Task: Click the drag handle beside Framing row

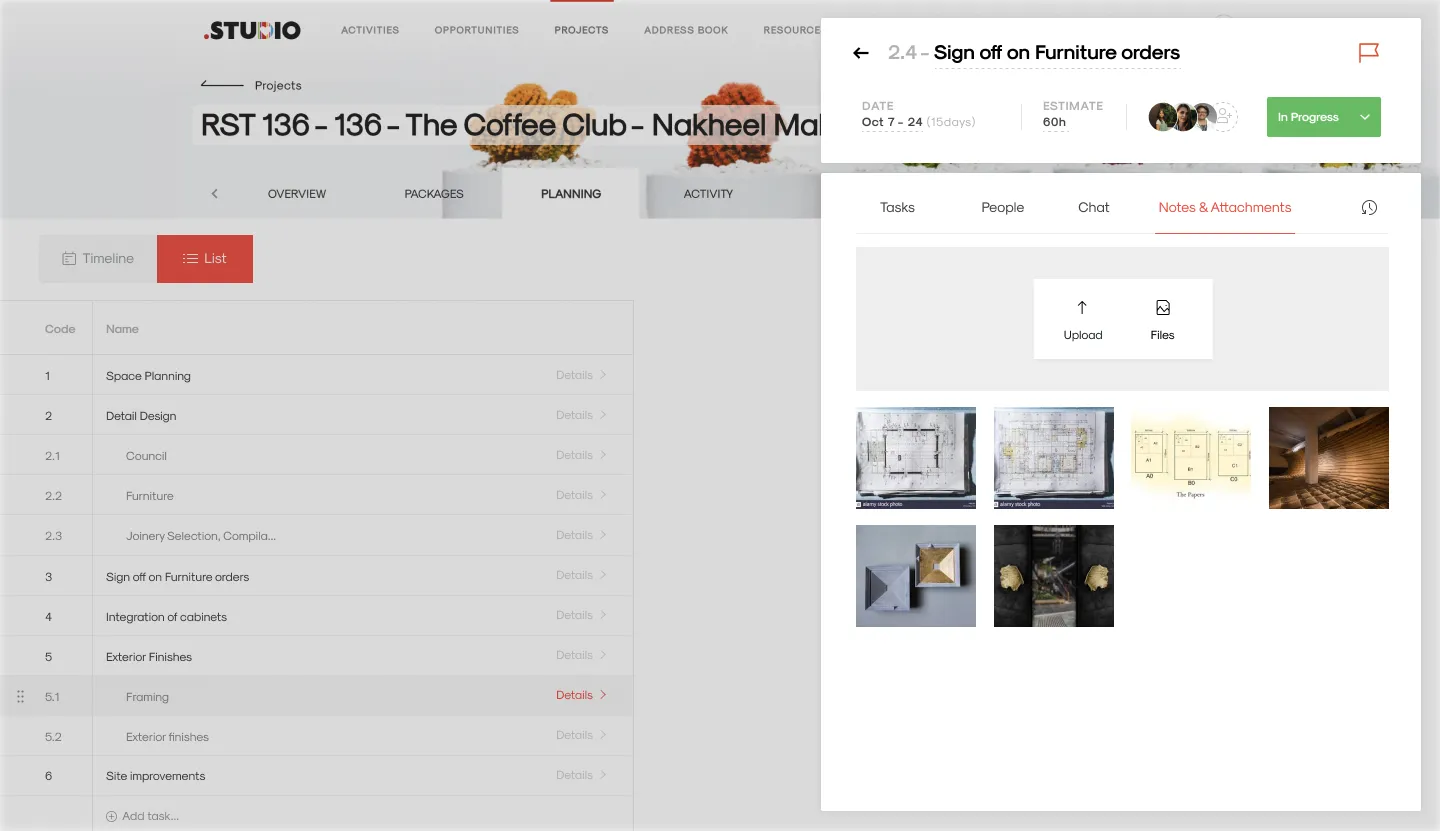Action: tap(20, 697)
